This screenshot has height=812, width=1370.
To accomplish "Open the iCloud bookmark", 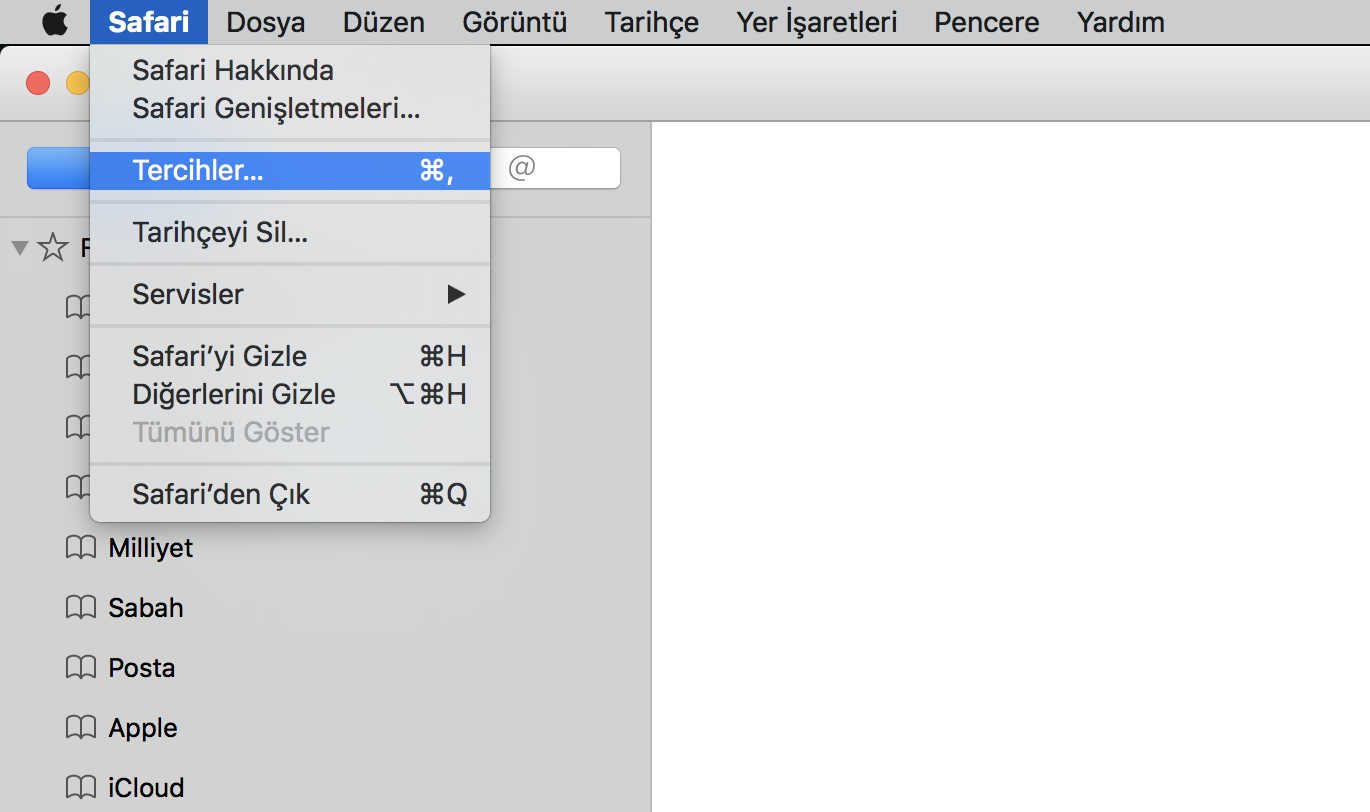I will tap(146, 788).
